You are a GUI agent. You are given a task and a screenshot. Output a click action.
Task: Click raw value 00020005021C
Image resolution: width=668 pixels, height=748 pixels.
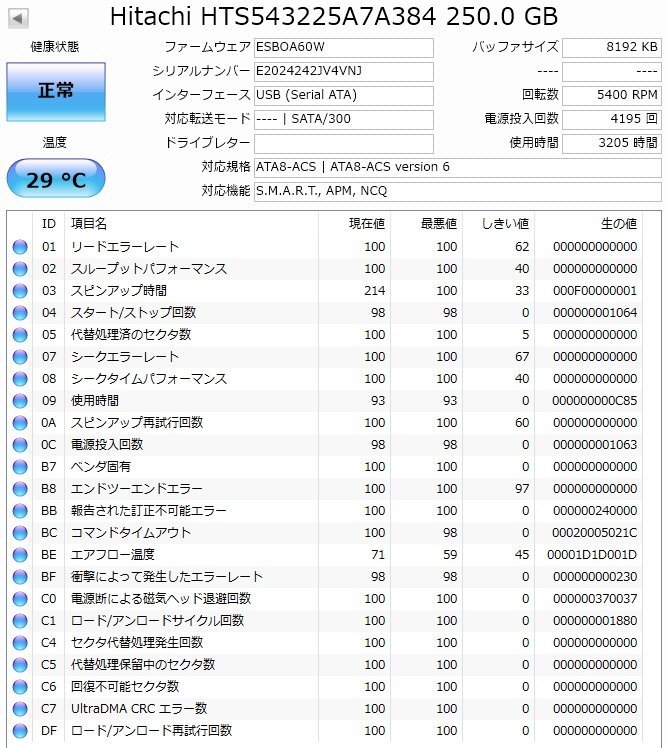(x=595, y=533)
